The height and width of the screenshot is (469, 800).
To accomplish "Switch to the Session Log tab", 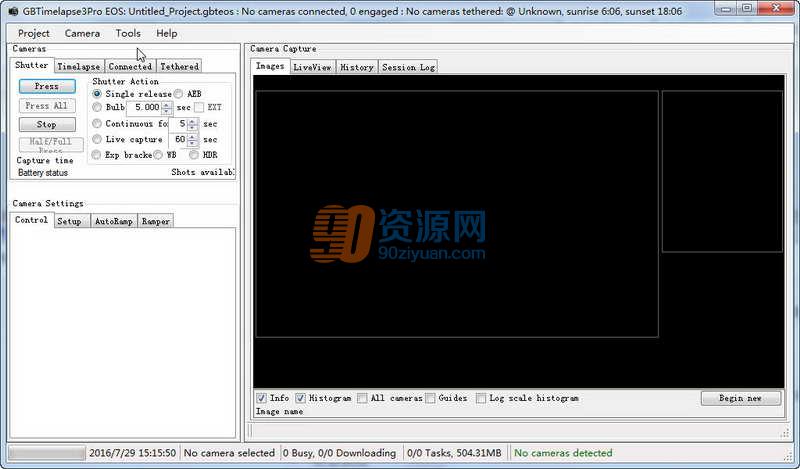I will (408, 67).
